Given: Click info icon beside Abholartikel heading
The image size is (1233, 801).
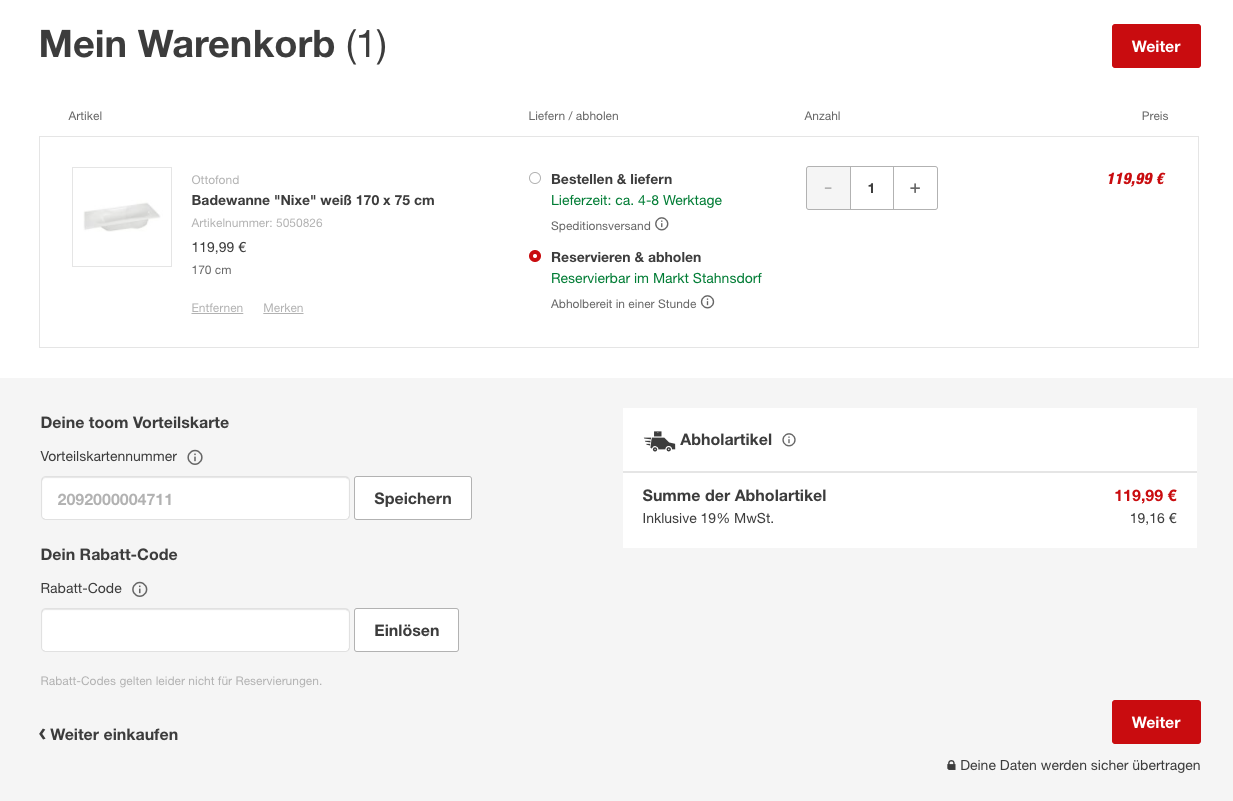Looking at the screenshot, I should coord(789,440).
